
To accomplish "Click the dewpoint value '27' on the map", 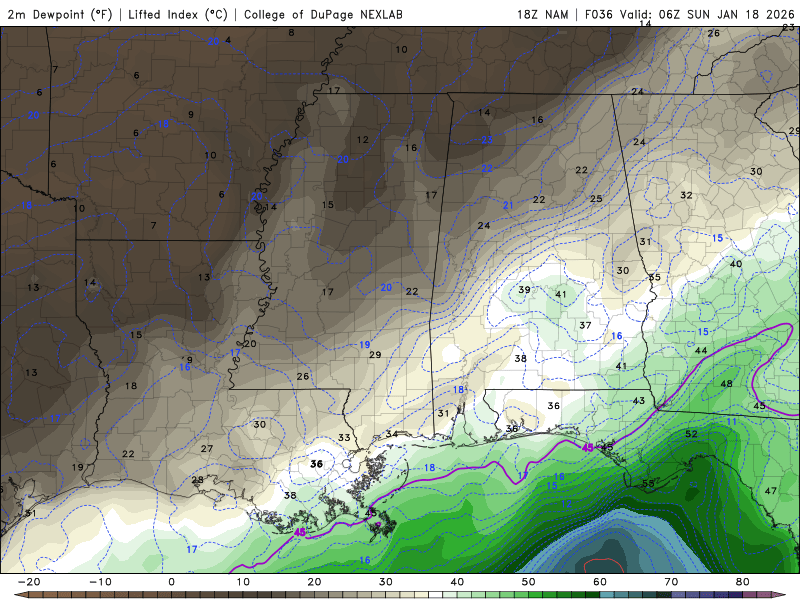I will pyautogui.click(x=207, y=448).
